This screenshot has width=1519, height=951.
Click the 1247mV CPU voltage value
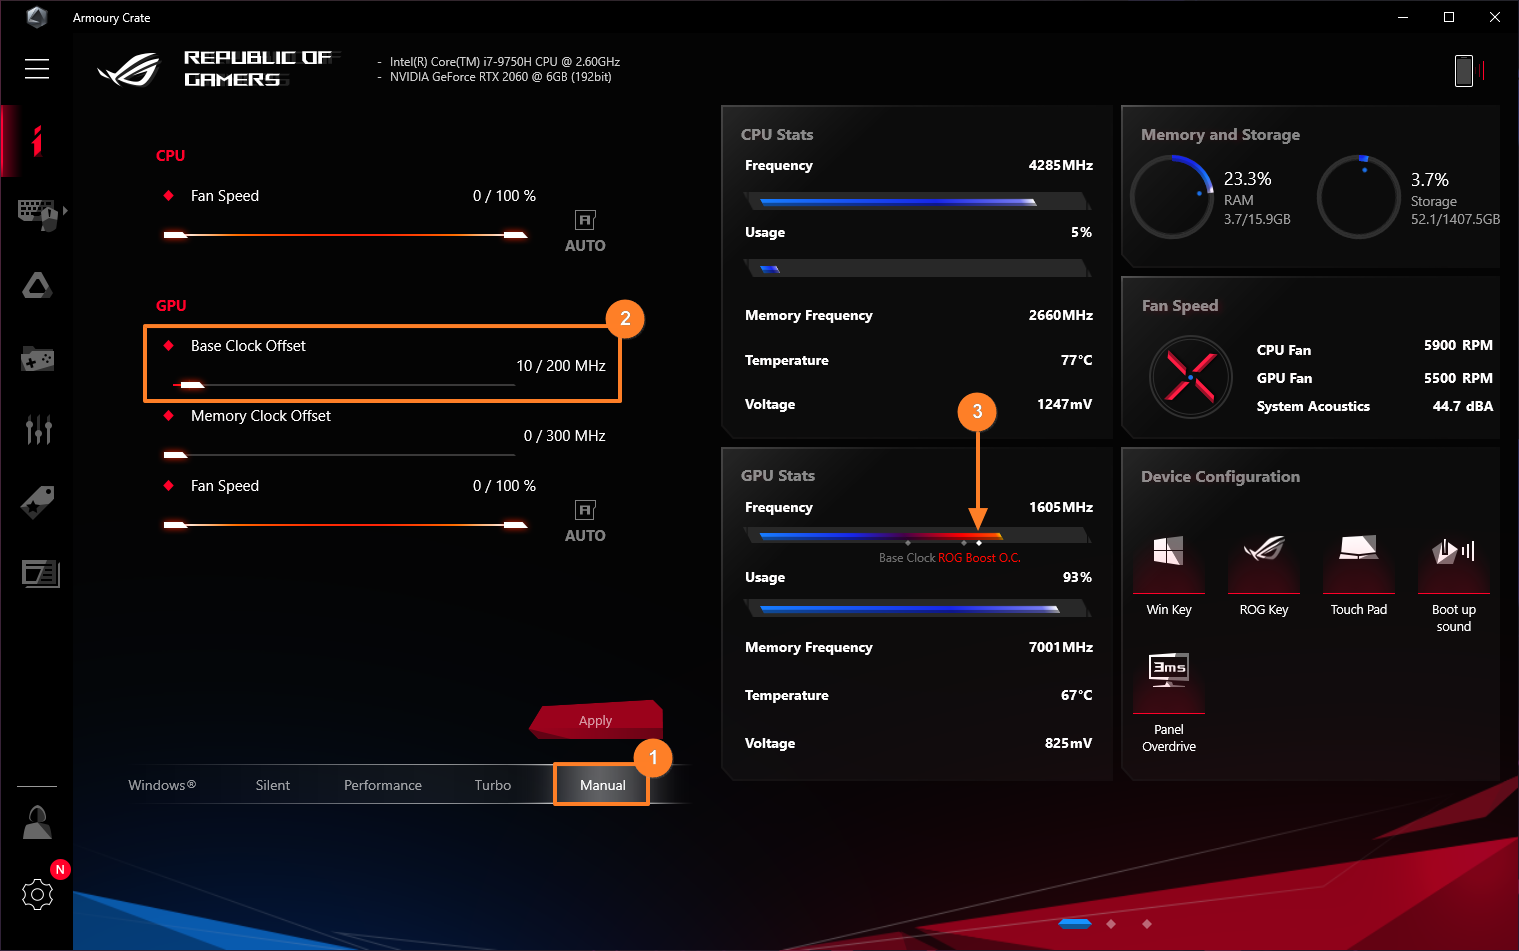1064,404
